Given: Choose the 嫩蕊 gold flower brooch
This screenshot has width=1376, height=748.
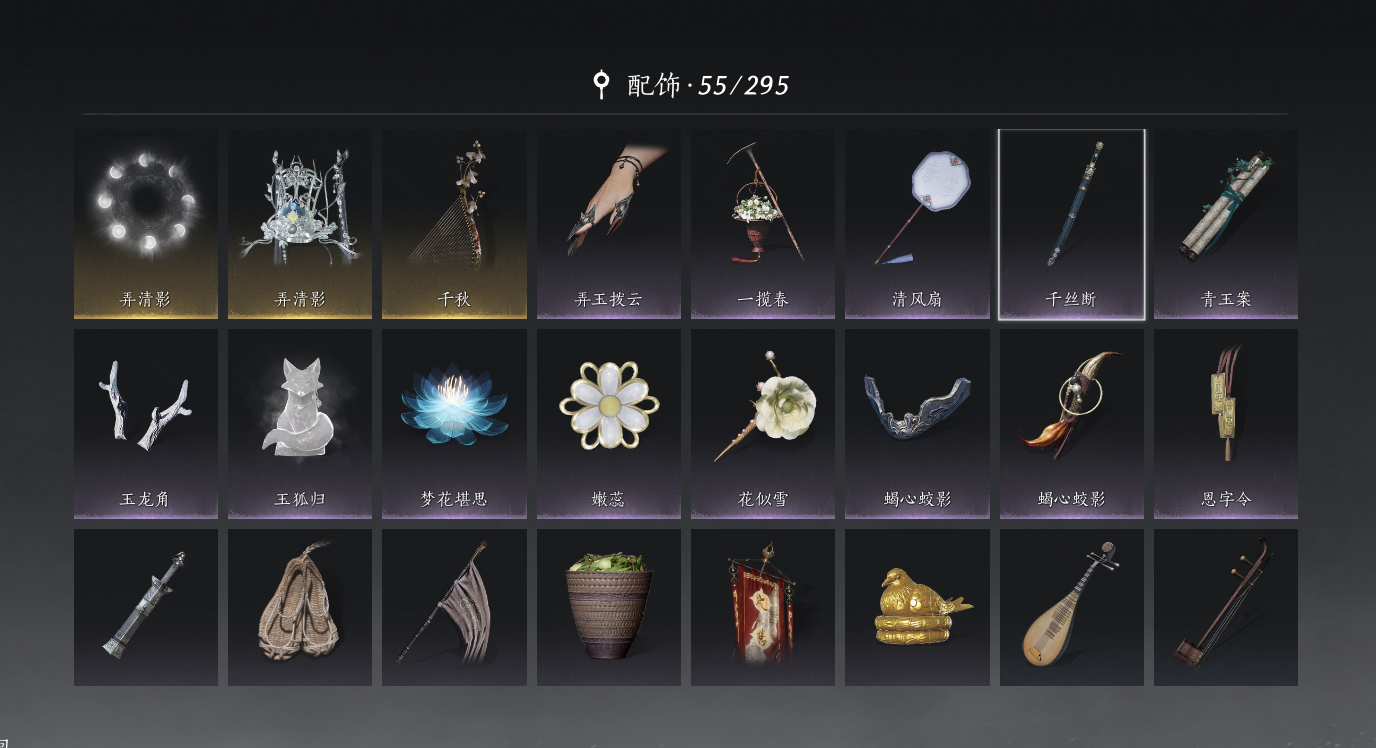Looking at the screenshot, I should coord(609,424).
